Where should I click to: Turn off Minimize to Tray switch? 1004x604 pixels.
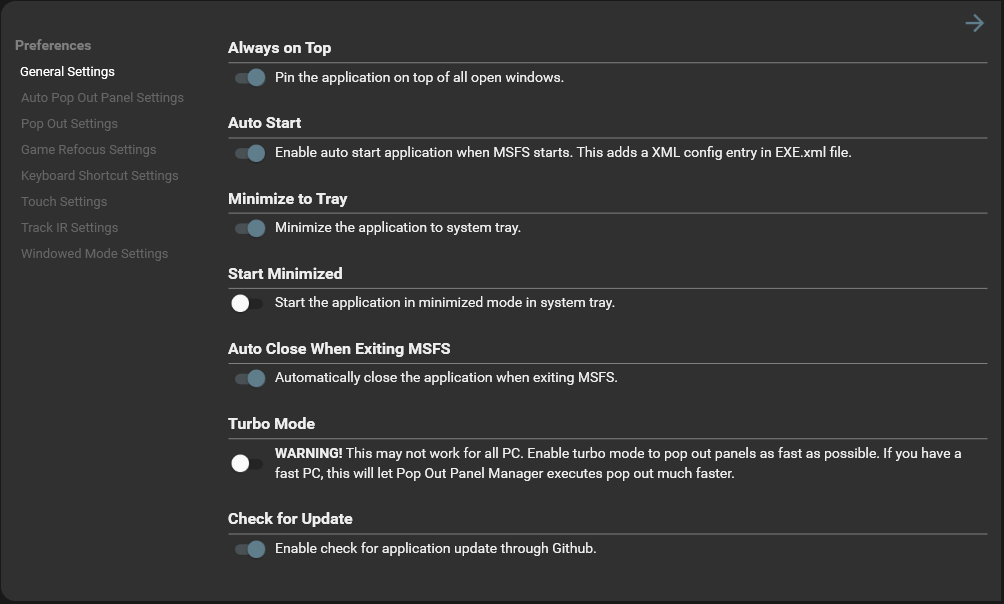[x=249, y=228]
